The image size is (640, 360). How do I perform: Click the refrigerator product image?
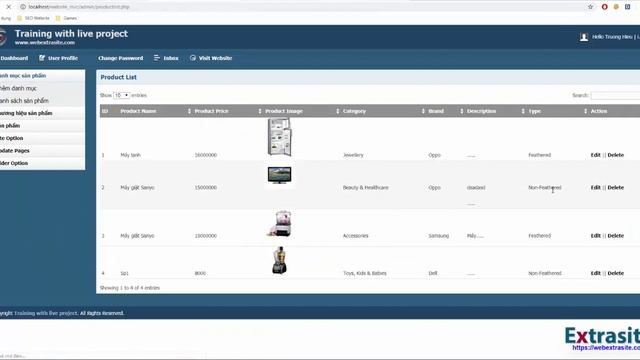tap(280, 137)
